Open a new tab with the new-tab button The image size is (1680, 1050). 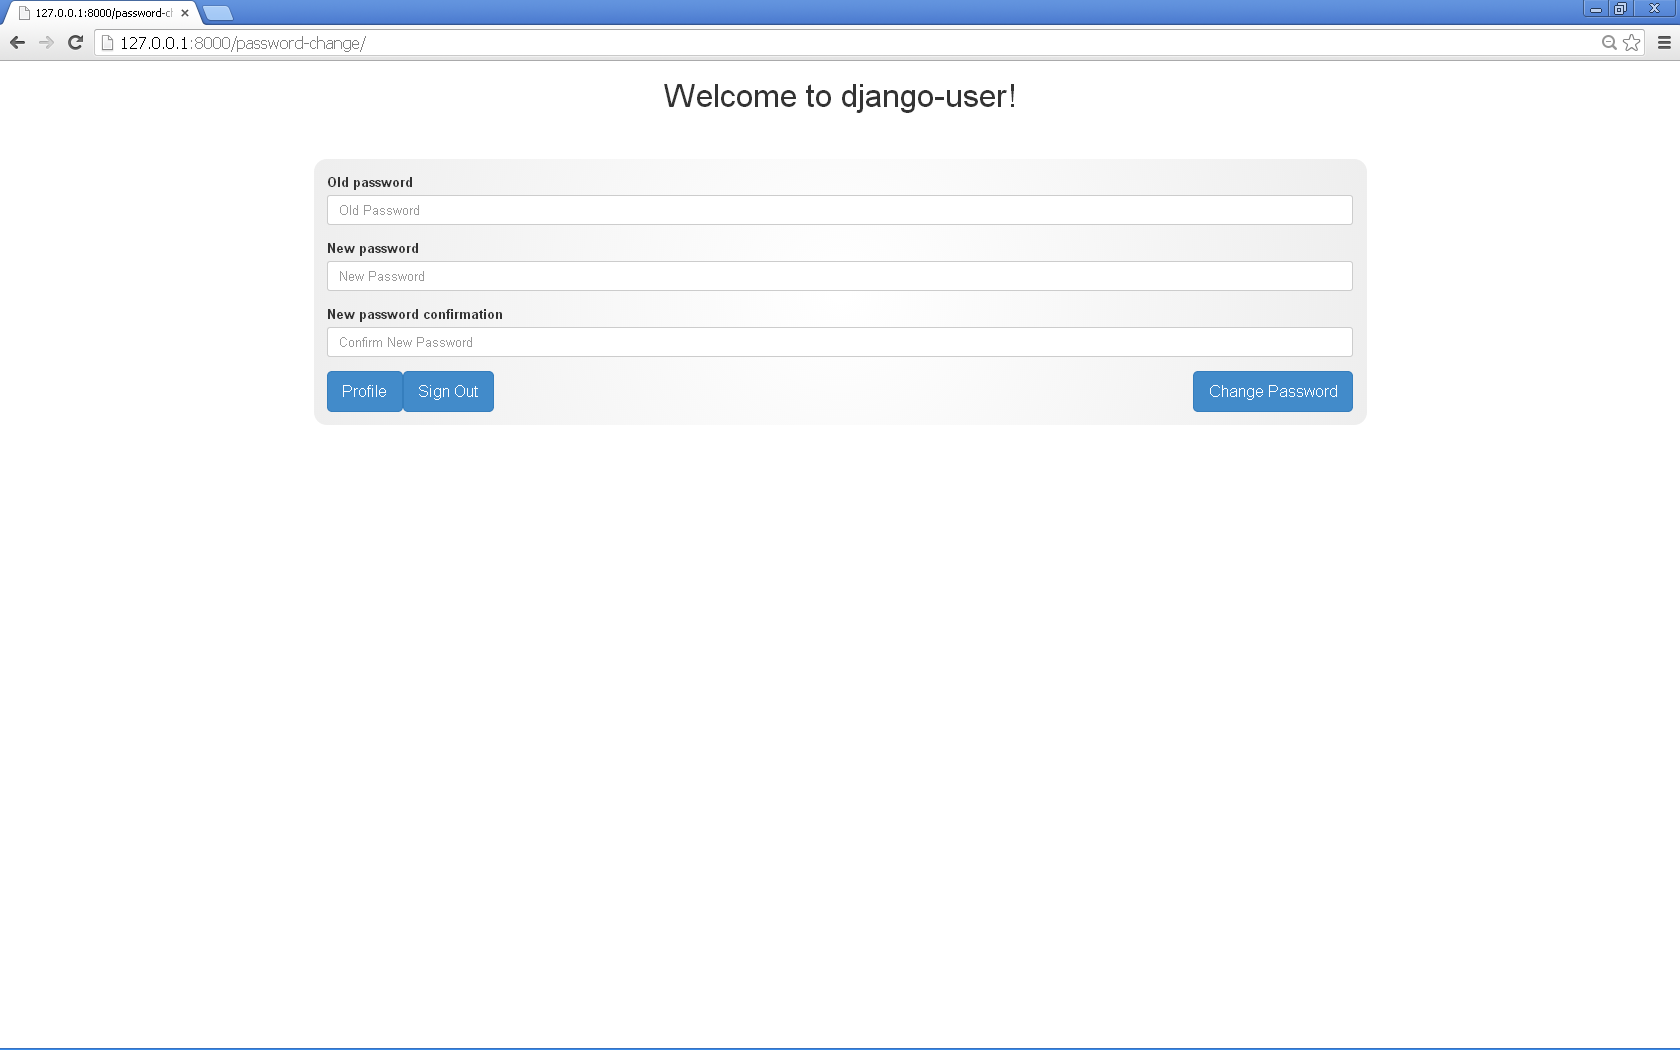click(x=218, y=13)
